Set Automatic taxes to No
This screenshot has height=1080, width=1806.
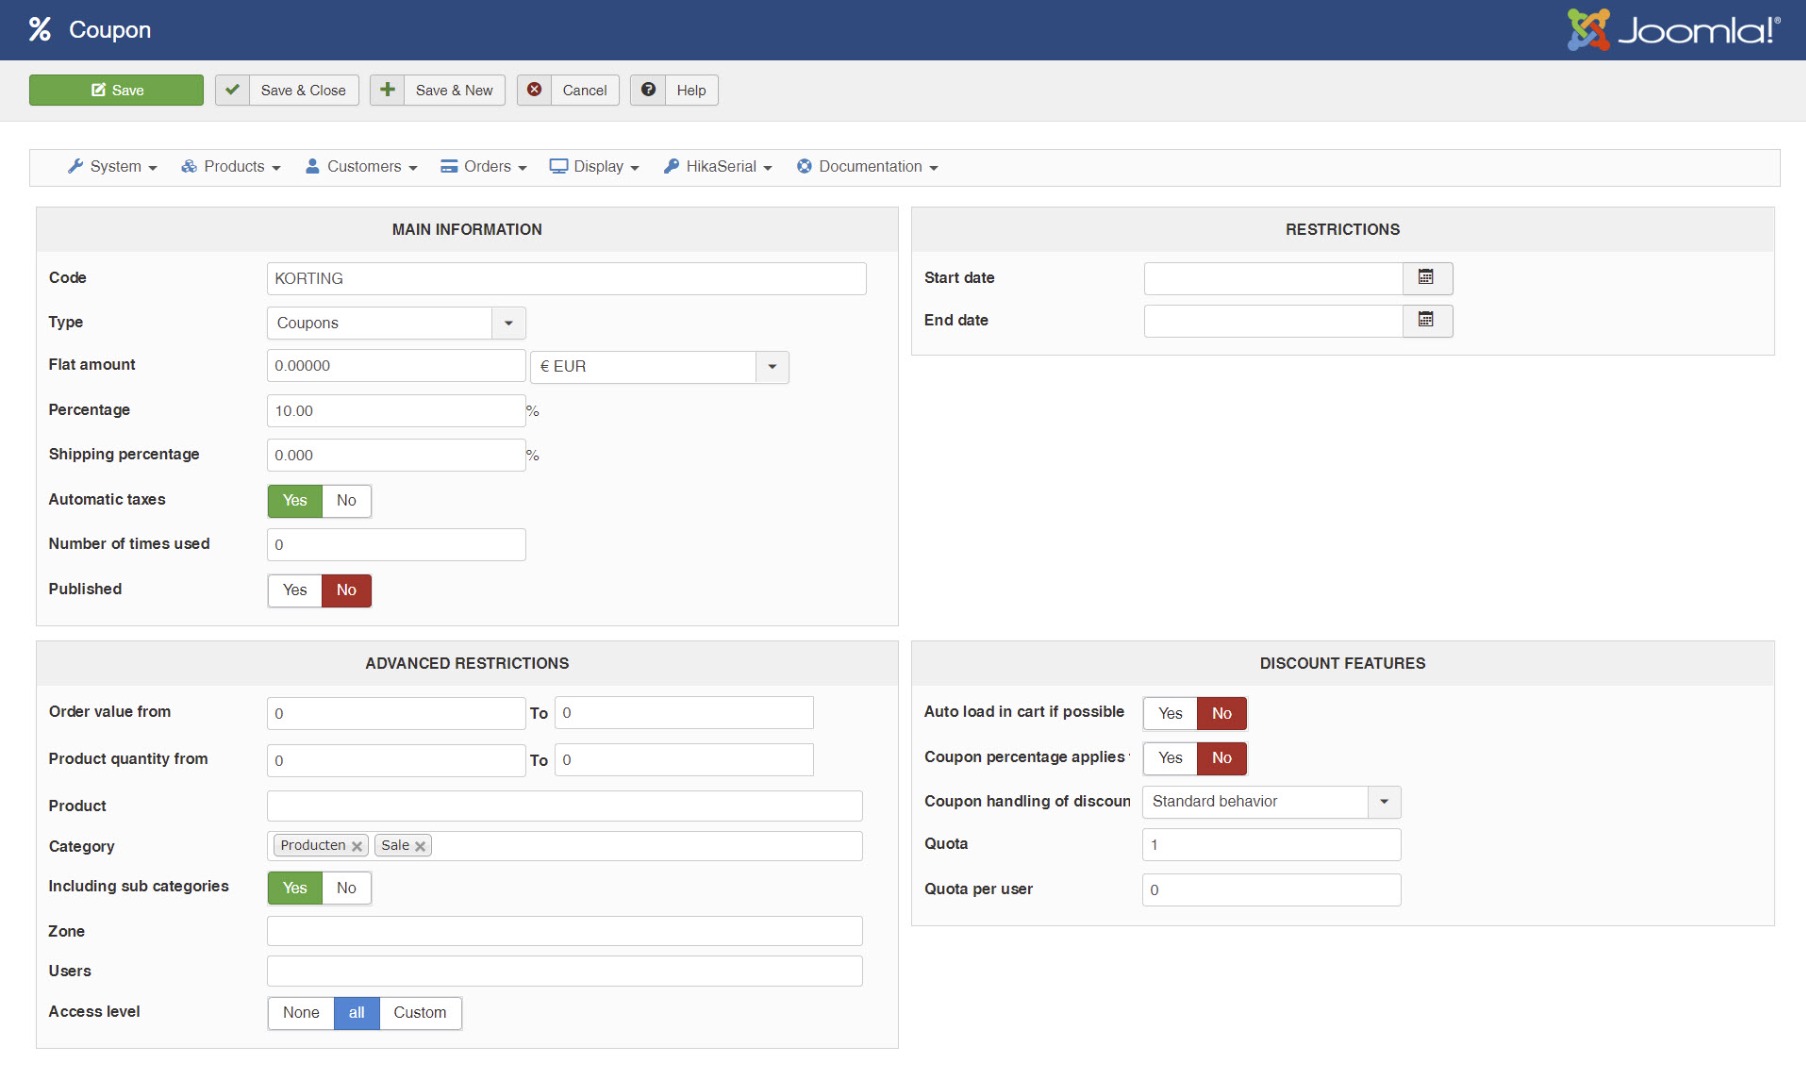pos(346,501)
